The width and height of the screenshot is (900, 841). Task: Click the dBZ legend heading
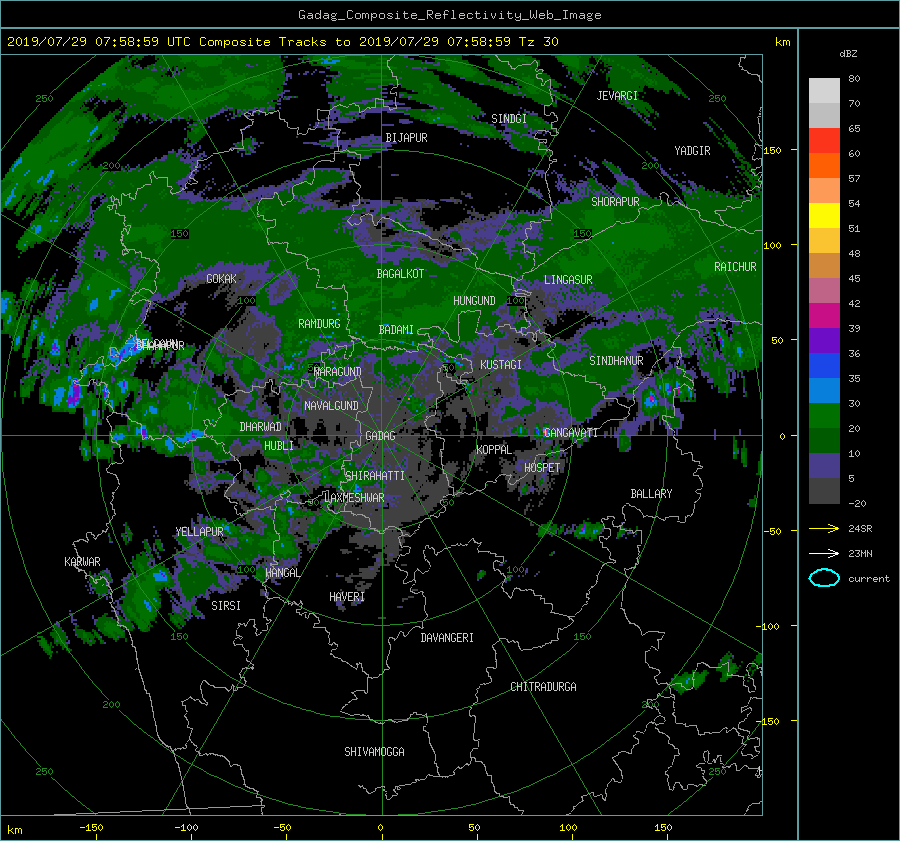point(848,53)
